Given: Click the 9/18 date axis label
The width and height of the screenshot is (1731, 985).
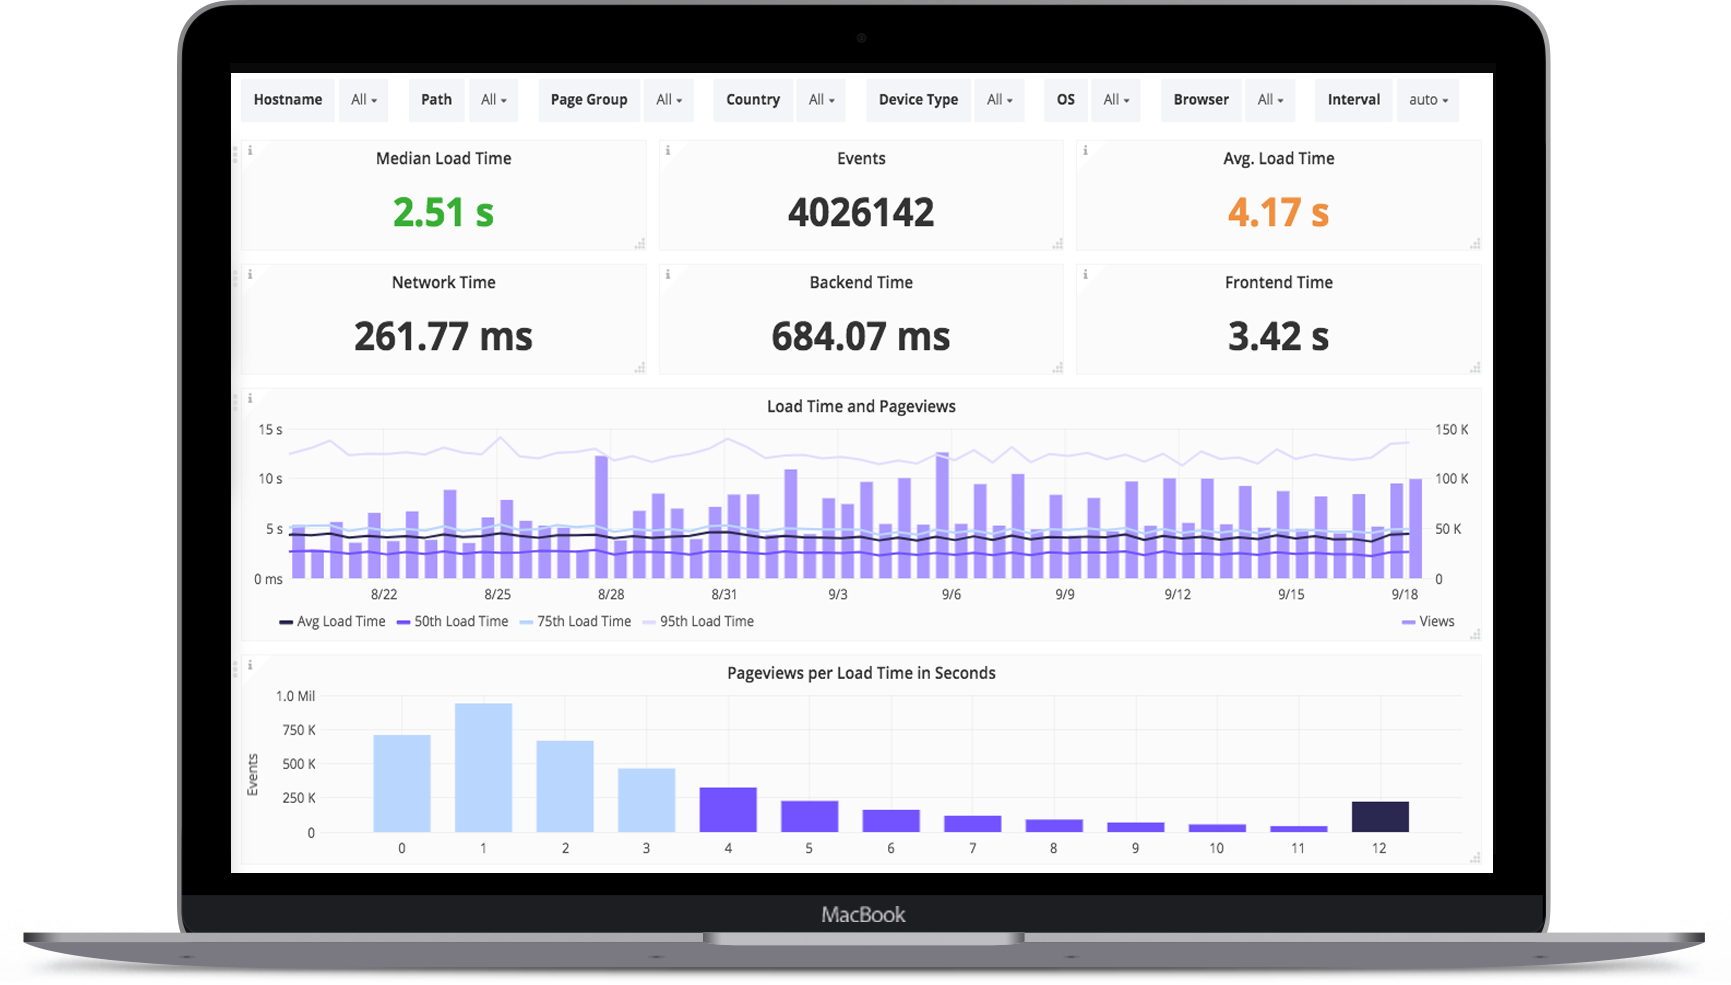Looking at the screenshot, I should pos(1405,595).
